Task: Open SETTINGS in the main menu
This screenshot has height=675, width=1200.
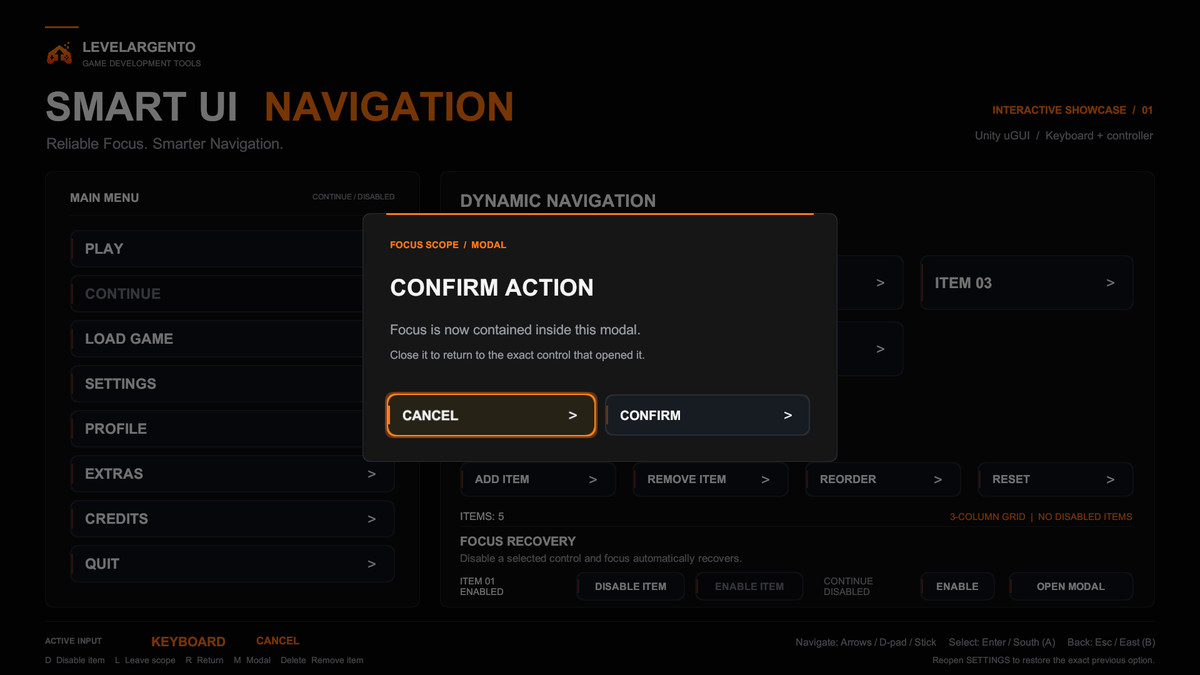Action: pos(216,384)
